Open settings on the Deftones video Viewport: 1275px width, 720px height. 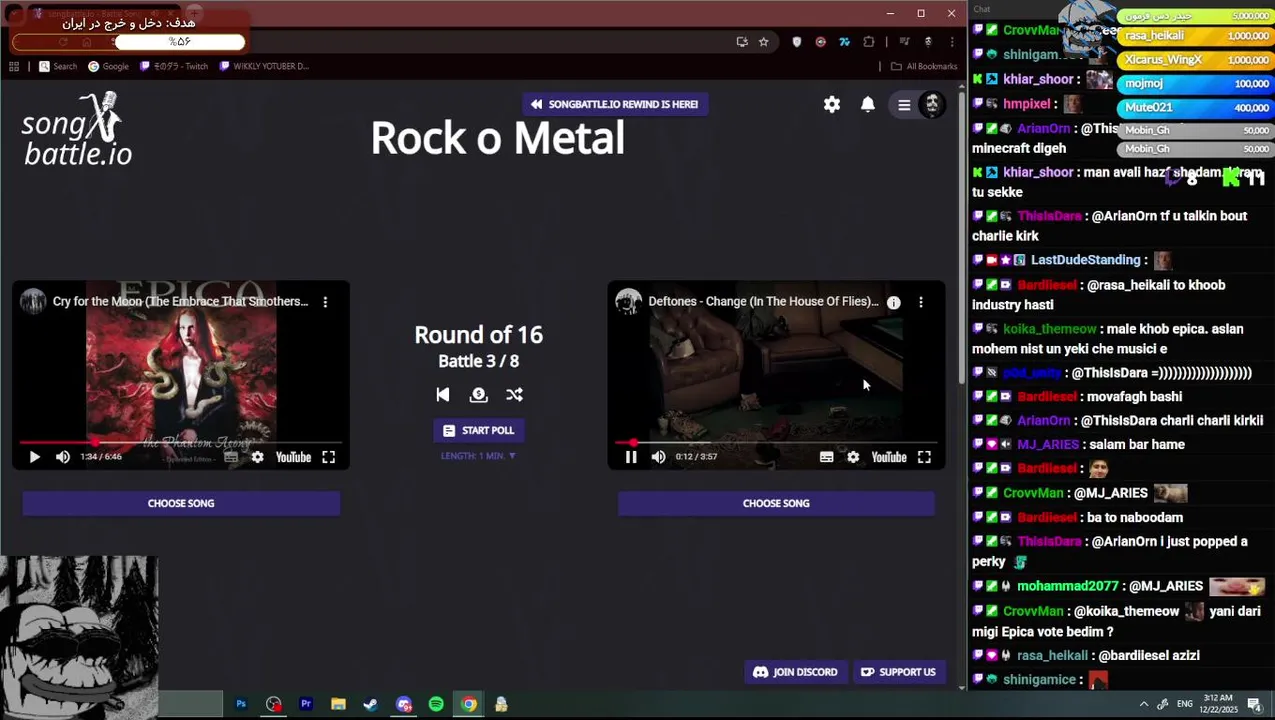point(853,457)
